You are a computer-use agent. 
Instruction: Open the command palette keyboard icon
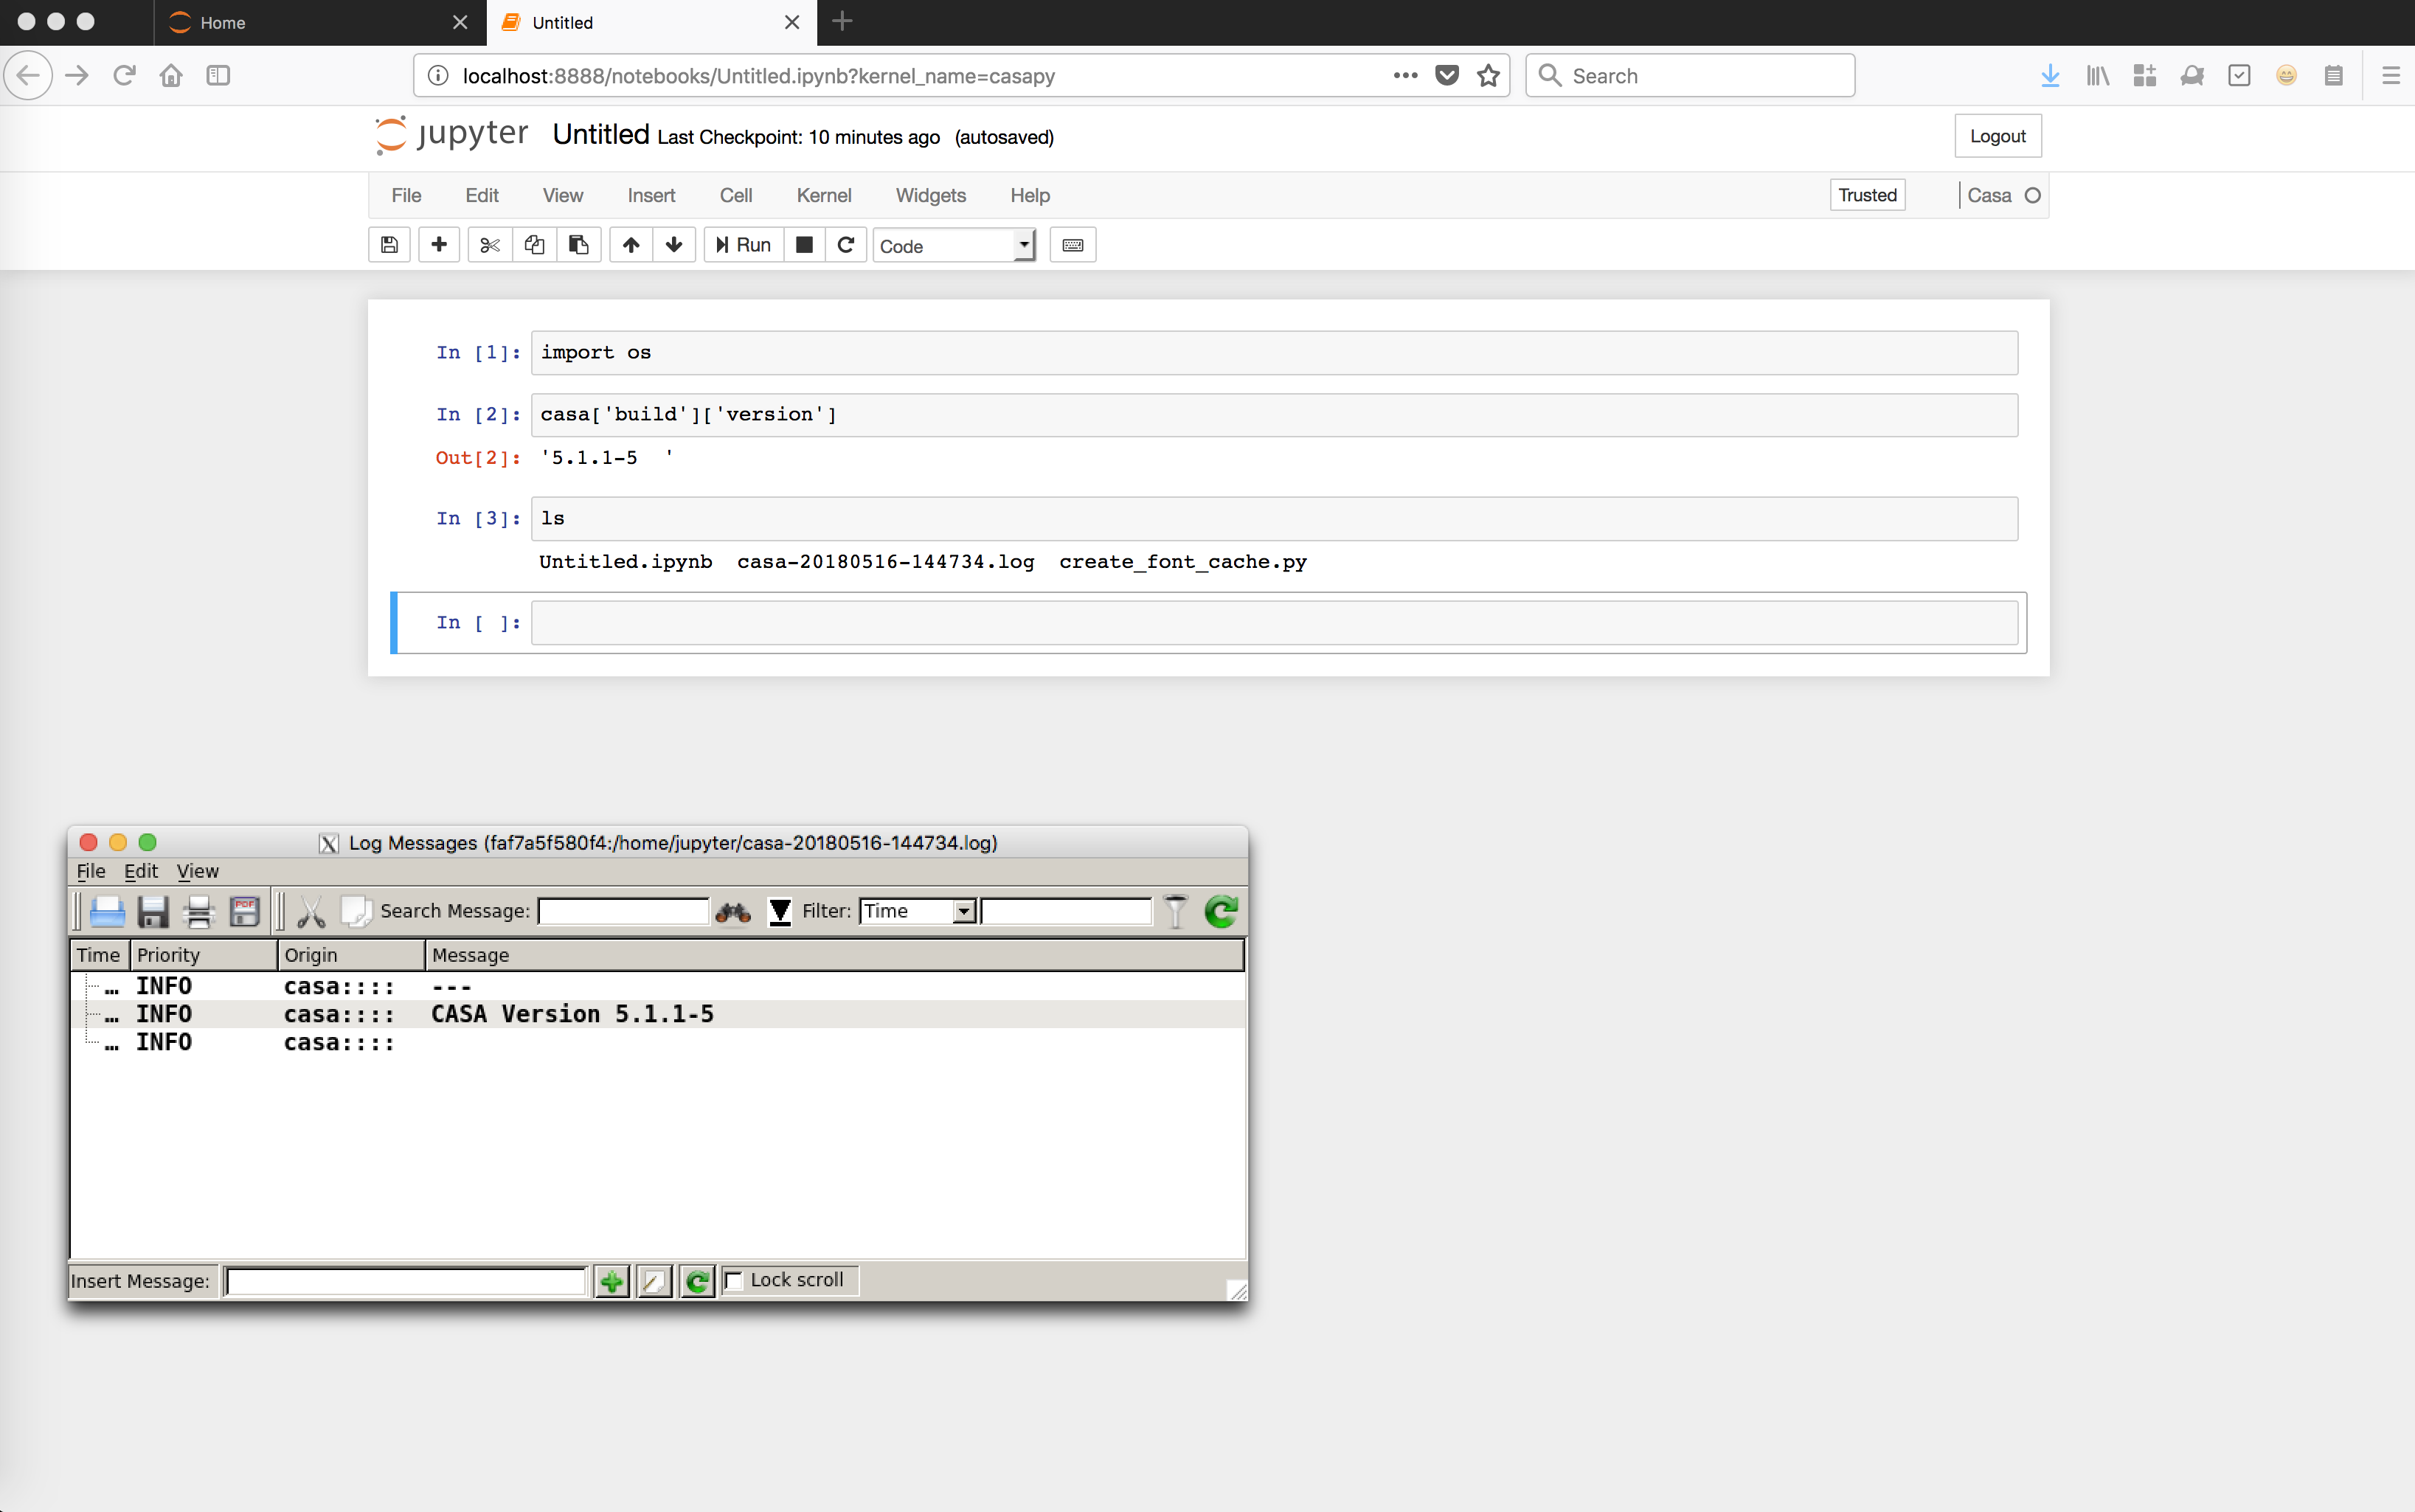(x=1073, y=244)
